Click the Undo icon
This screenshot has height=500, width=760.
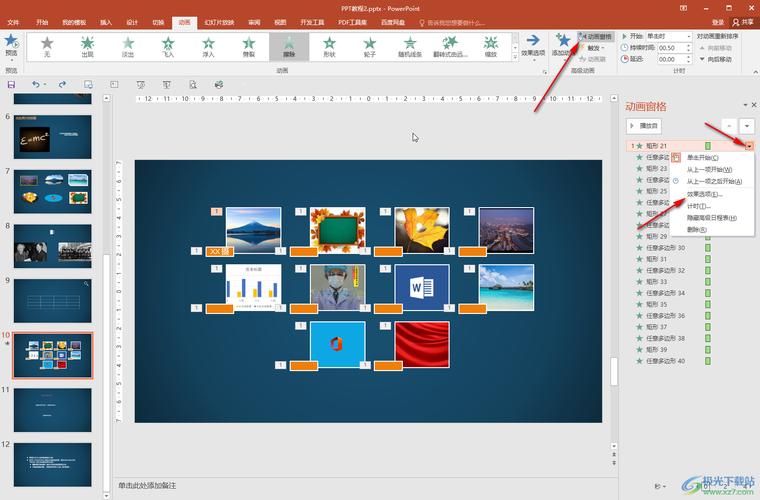point(35,84)
